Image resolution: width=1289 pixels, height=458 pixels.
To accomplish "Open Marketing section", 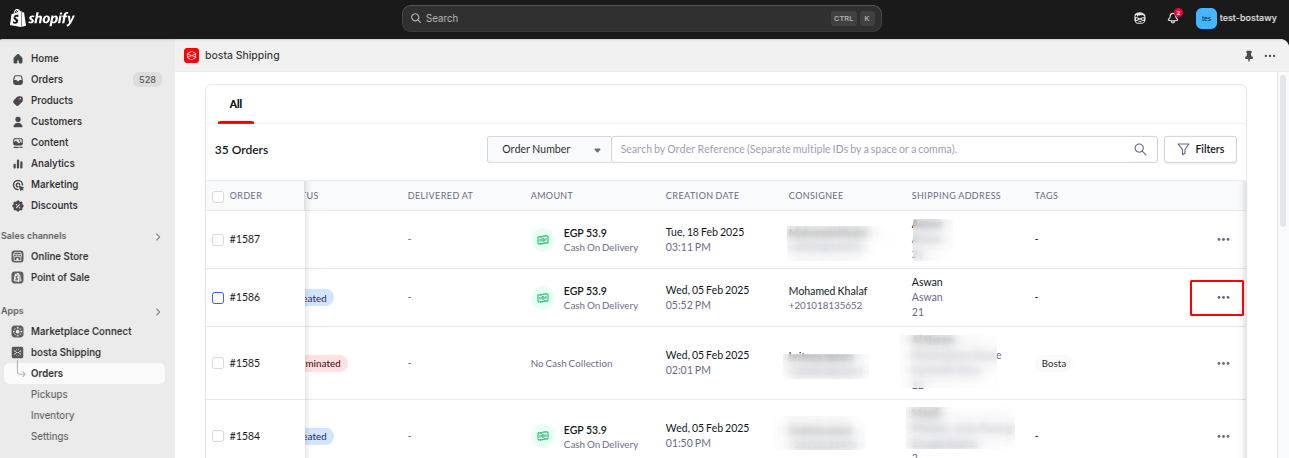I will click(x=54, y=184).
